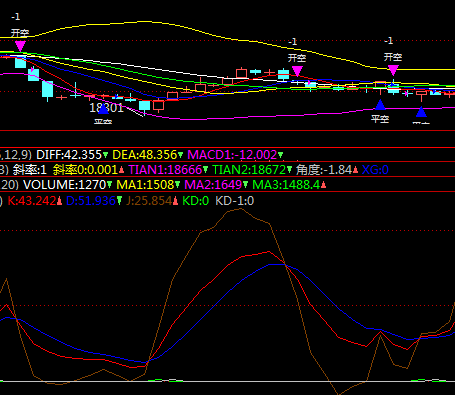Screen dimensions: 455x395
Task: Click the blue triangle beside the 18301 label
Action: tap(104, 108)
